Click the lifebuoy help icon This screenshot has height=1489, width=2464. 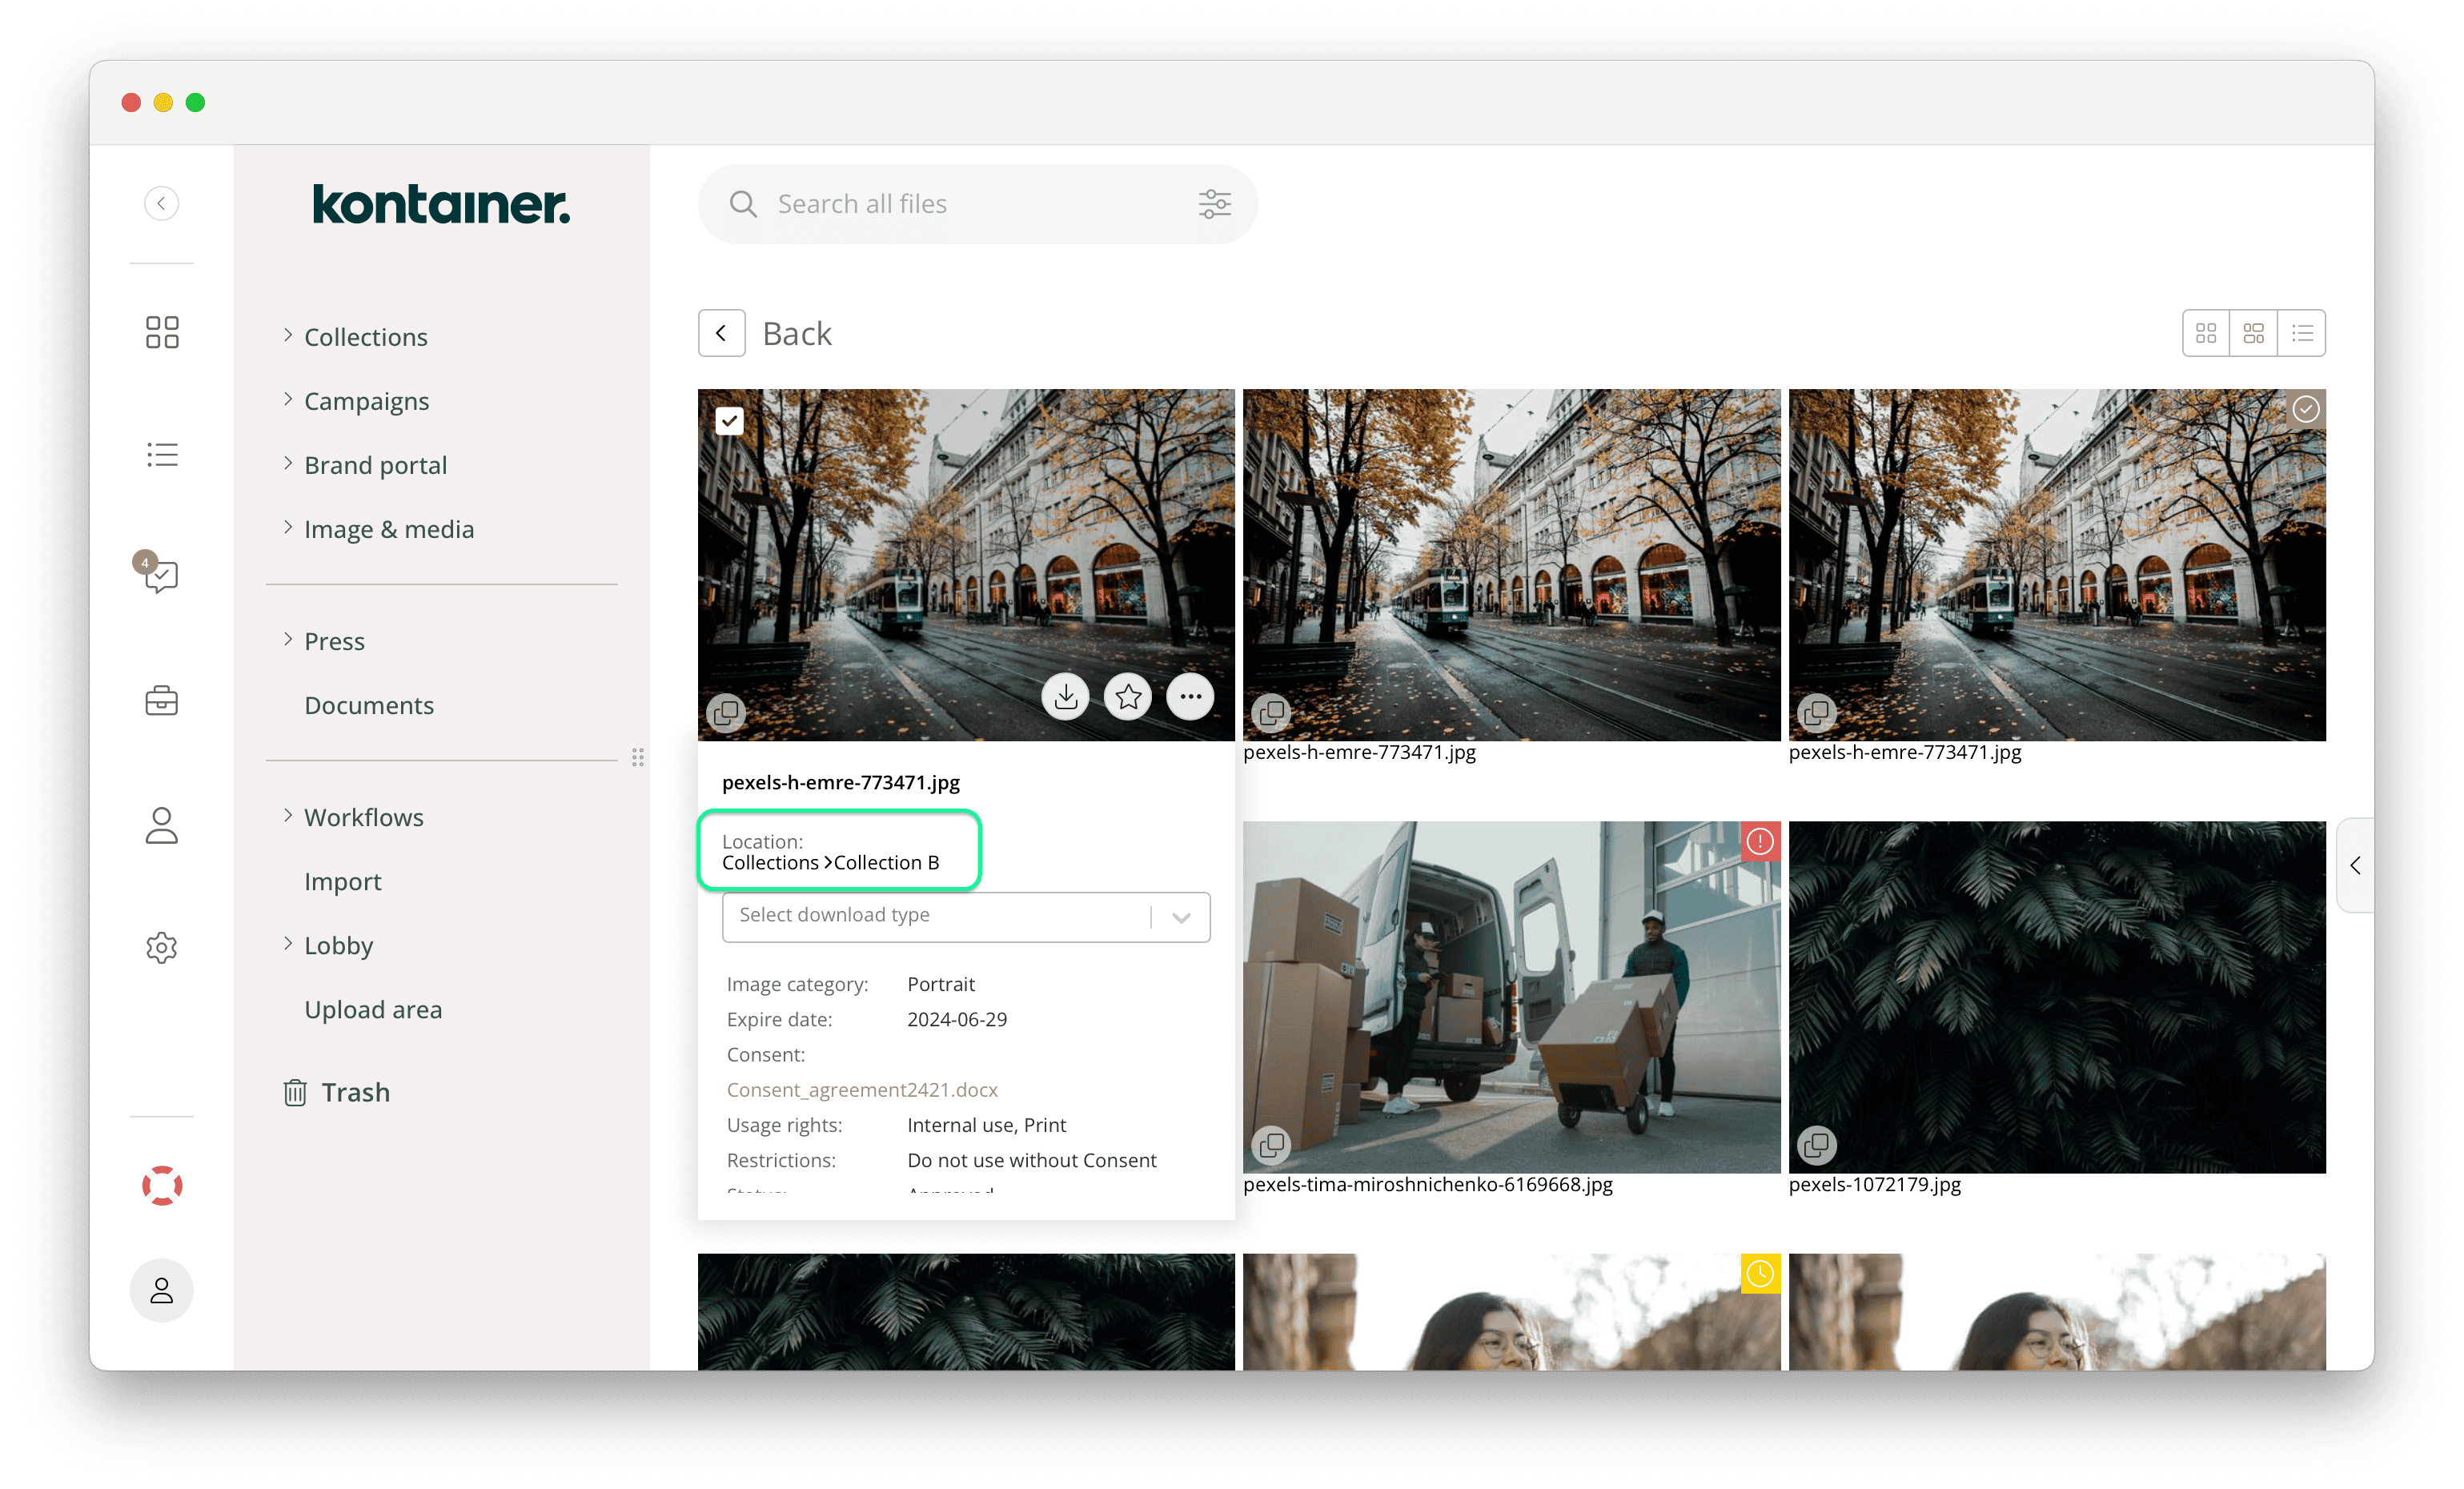[x=161, y=1186]
